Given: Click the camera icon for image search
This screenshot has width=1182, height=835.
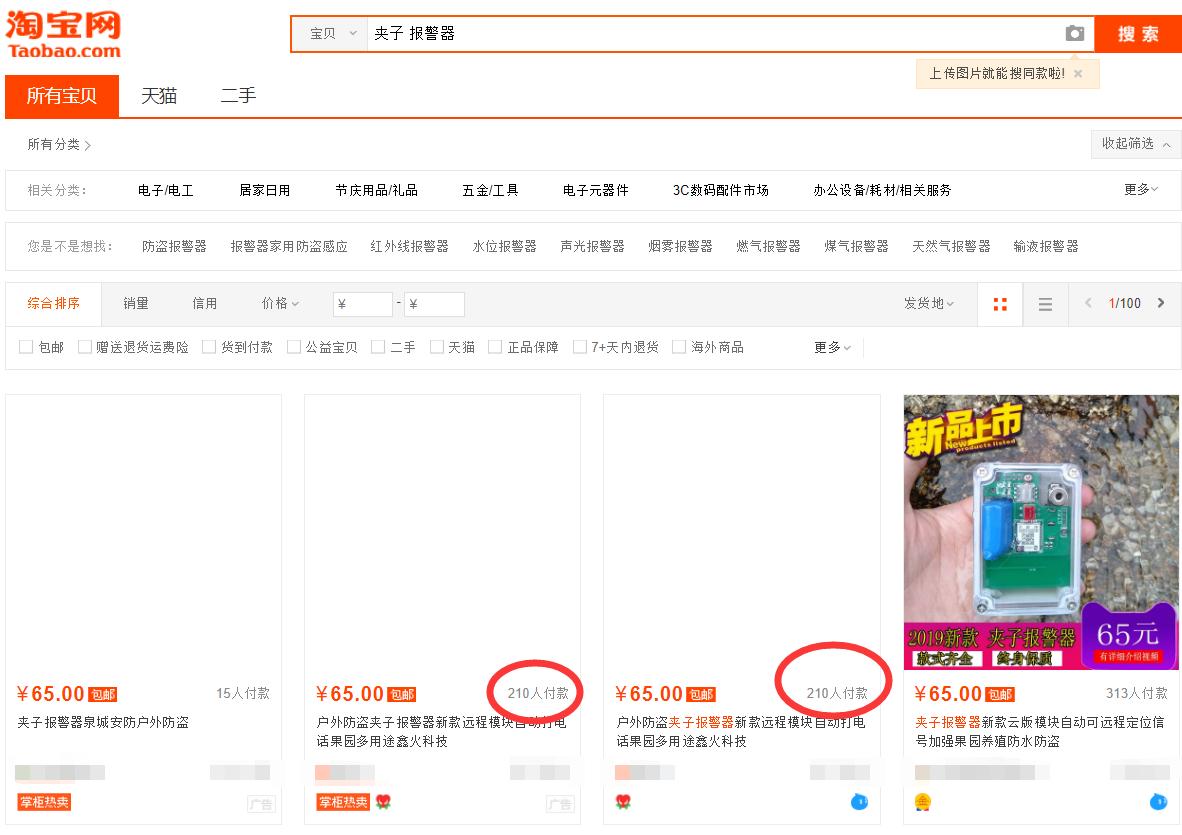Looking at the screenshot, I should pos(1075,33).
